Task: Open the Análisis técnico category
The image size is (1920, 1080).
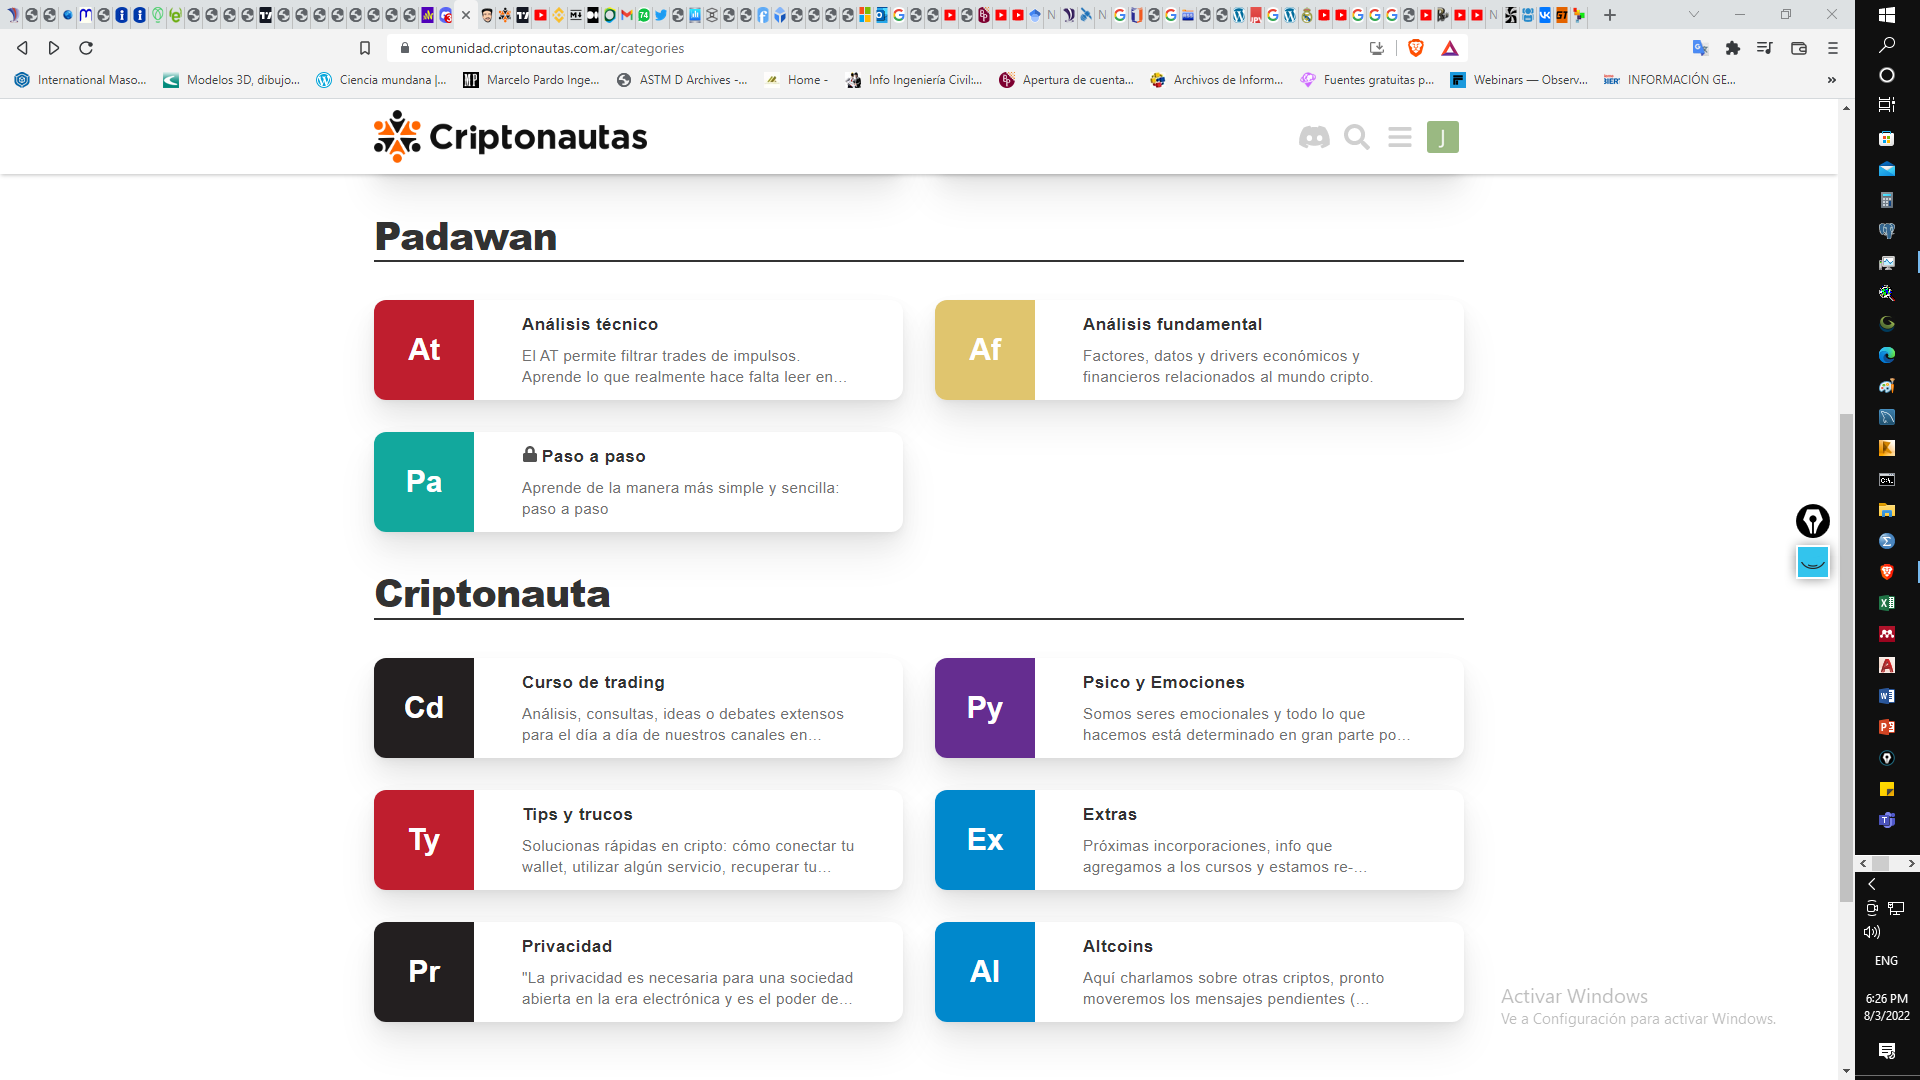Action: (590, 324)
